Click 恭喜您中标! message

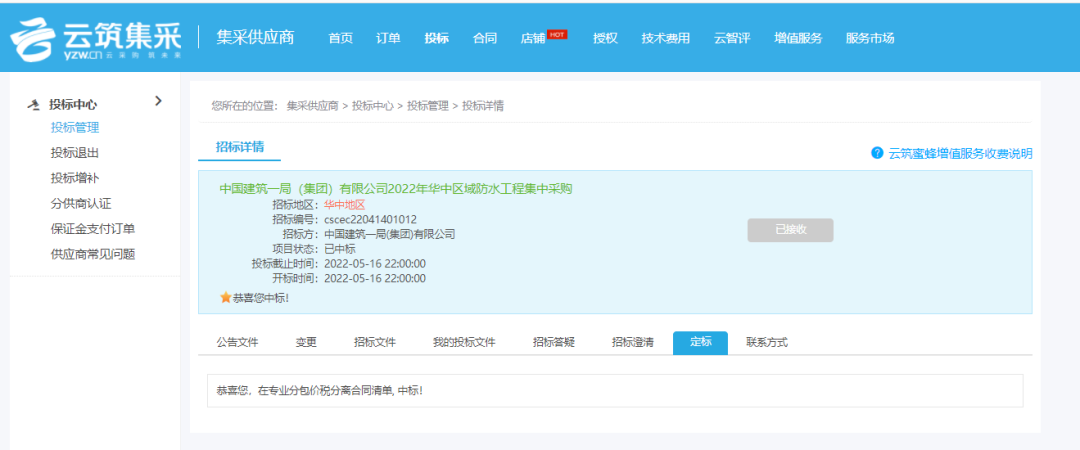tap(260, 298)
